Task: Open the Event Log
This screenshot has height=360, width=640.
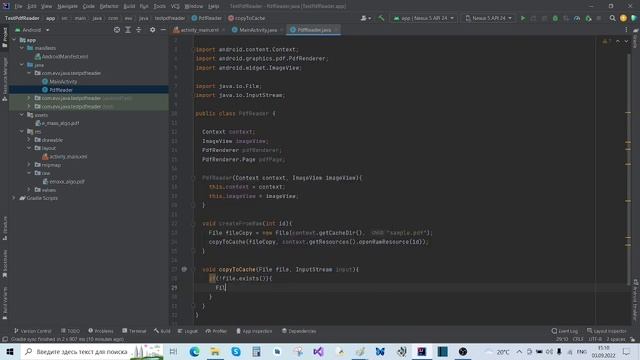Action: [564, 331]
